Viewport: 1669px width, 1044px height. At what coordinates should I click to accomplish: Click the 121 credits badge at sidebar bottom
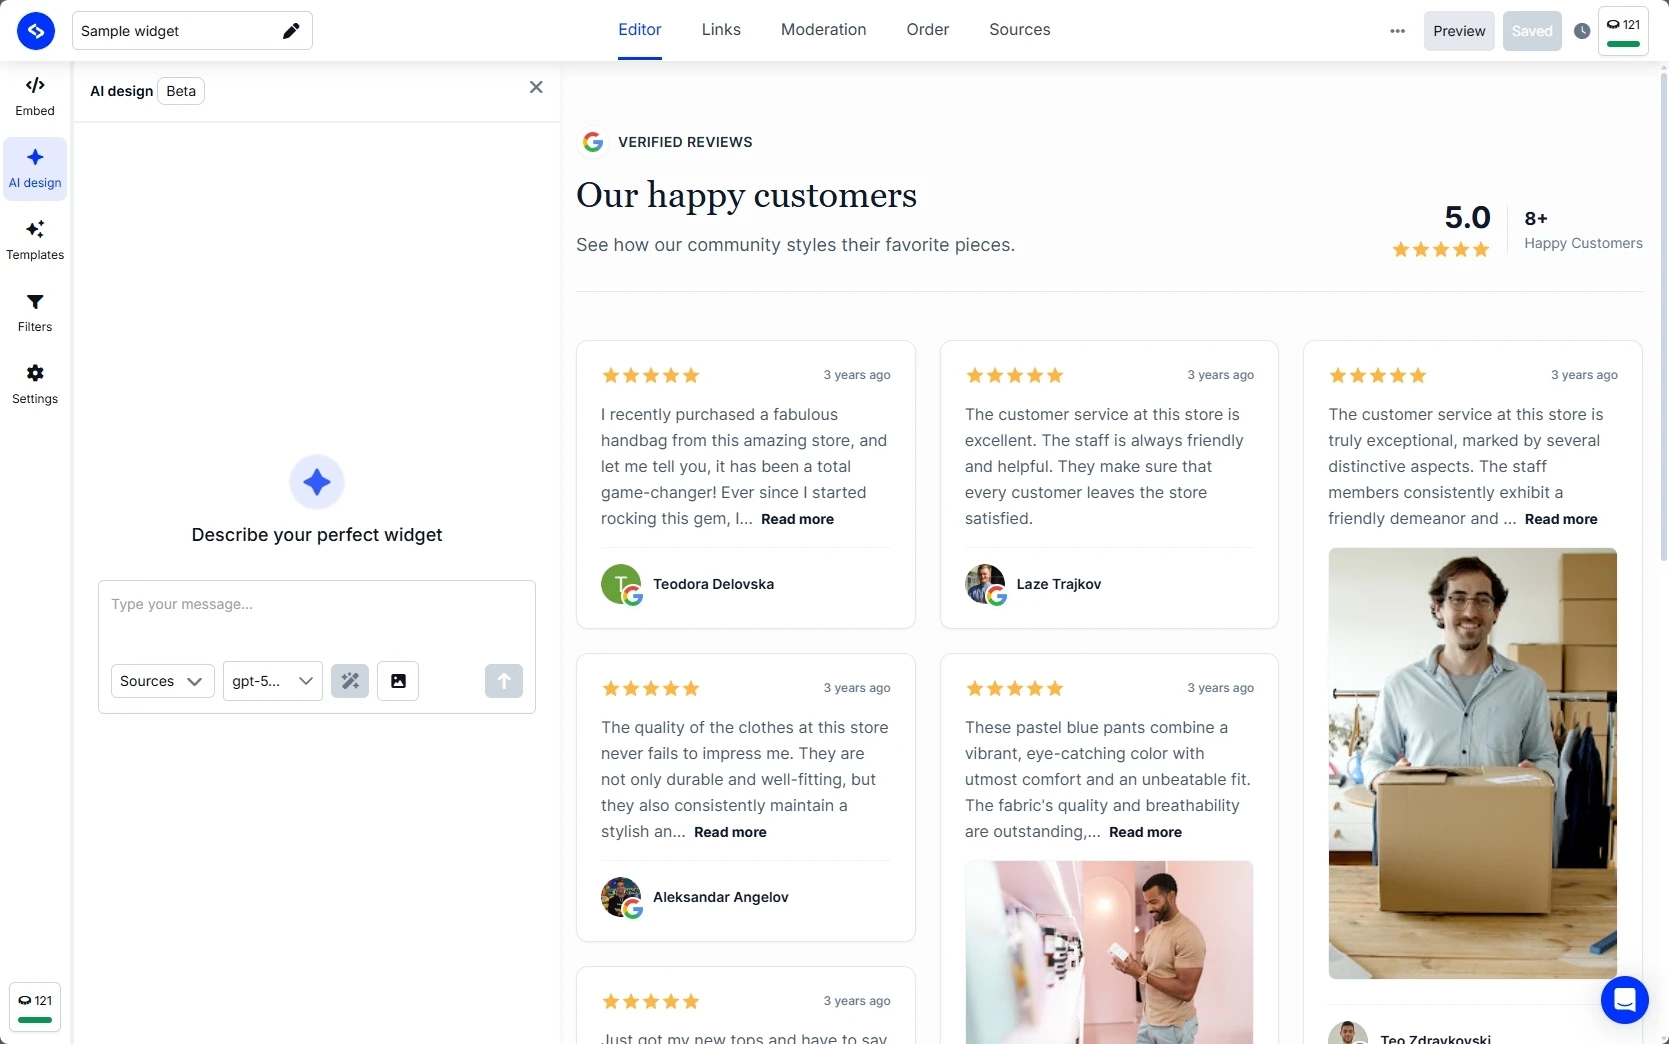click(x=35, y=1007)
